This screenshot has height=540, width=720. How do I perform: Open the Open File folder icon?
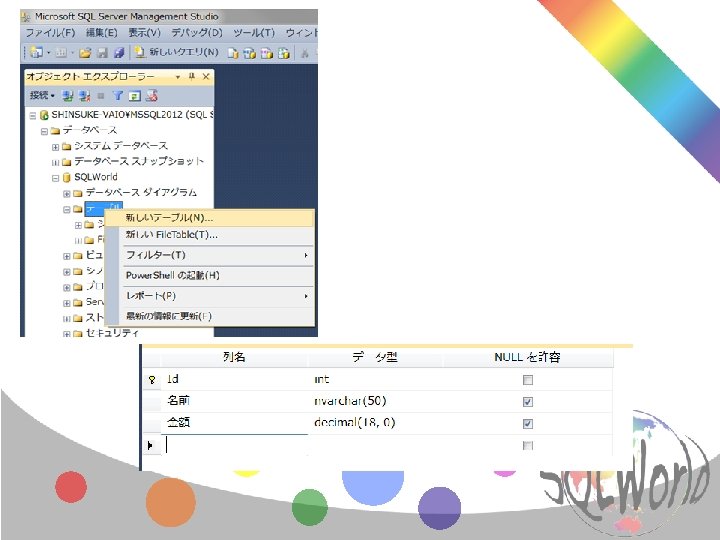click(x=85, y=53)
